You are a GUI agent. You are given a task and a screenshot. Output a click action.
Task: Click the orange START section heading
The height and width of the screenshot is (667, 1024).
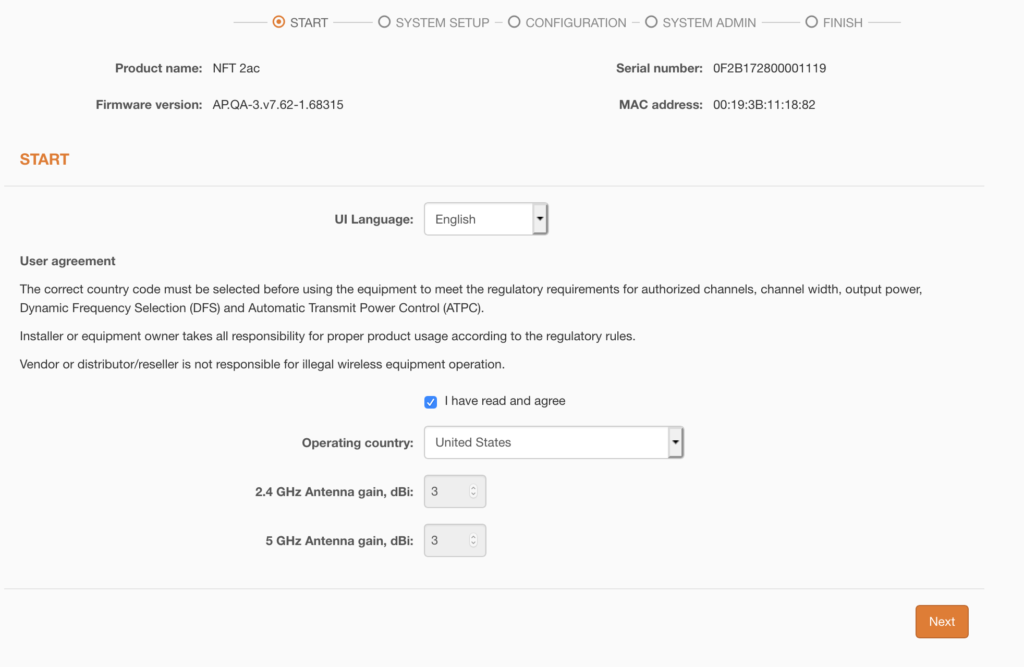click(44, 158)
